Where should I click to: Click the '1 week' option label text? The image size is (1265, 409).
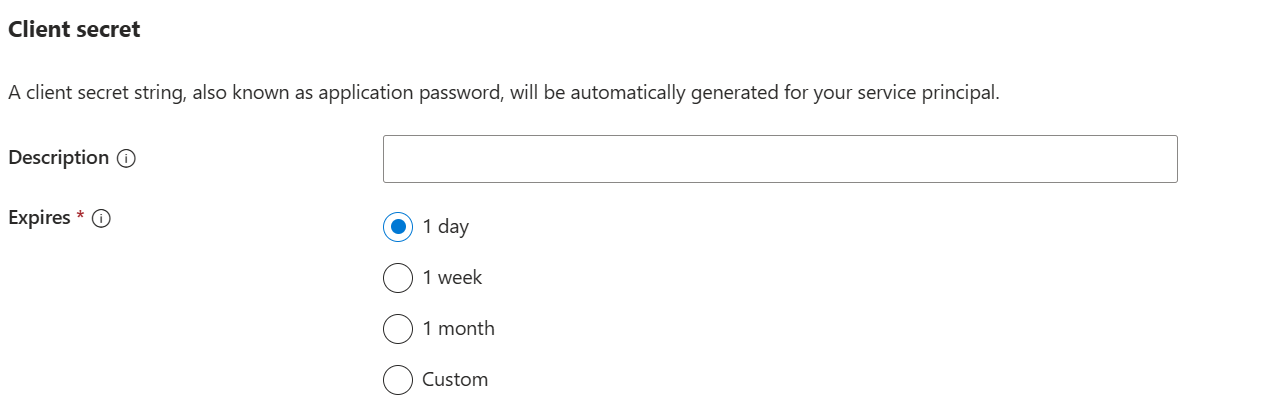tap(452, 278)
